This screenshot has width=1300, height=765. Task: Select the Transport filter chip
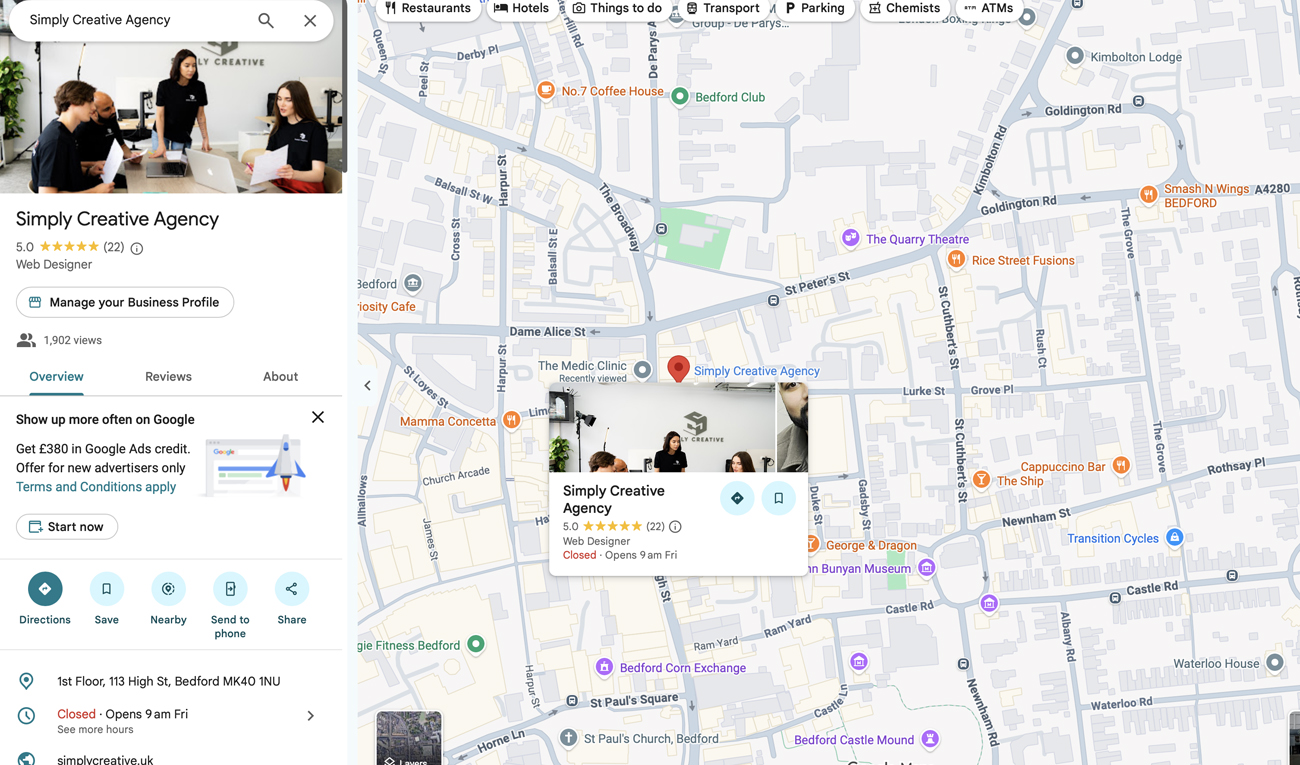pyautogui.click(x=722, y=8)
